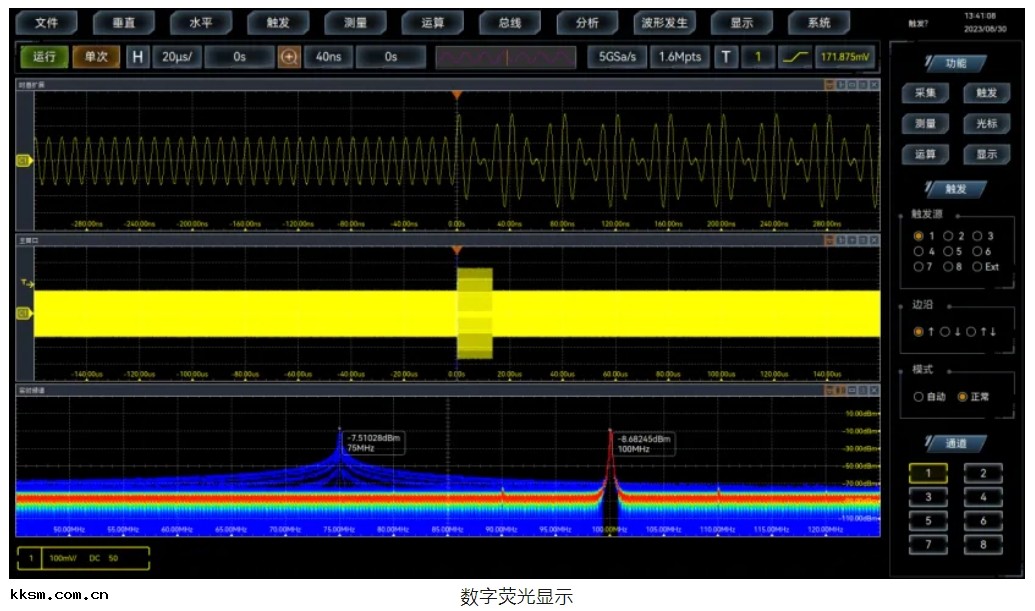The image size is (1035, 611).
Task: Click the 171.875mV trigger level field
Action: point(845,57)
